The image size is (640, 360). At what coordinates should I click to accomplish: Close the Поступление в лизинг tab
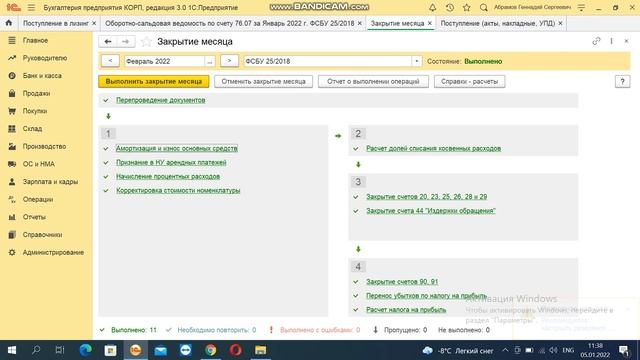click(x=94, y=23)
